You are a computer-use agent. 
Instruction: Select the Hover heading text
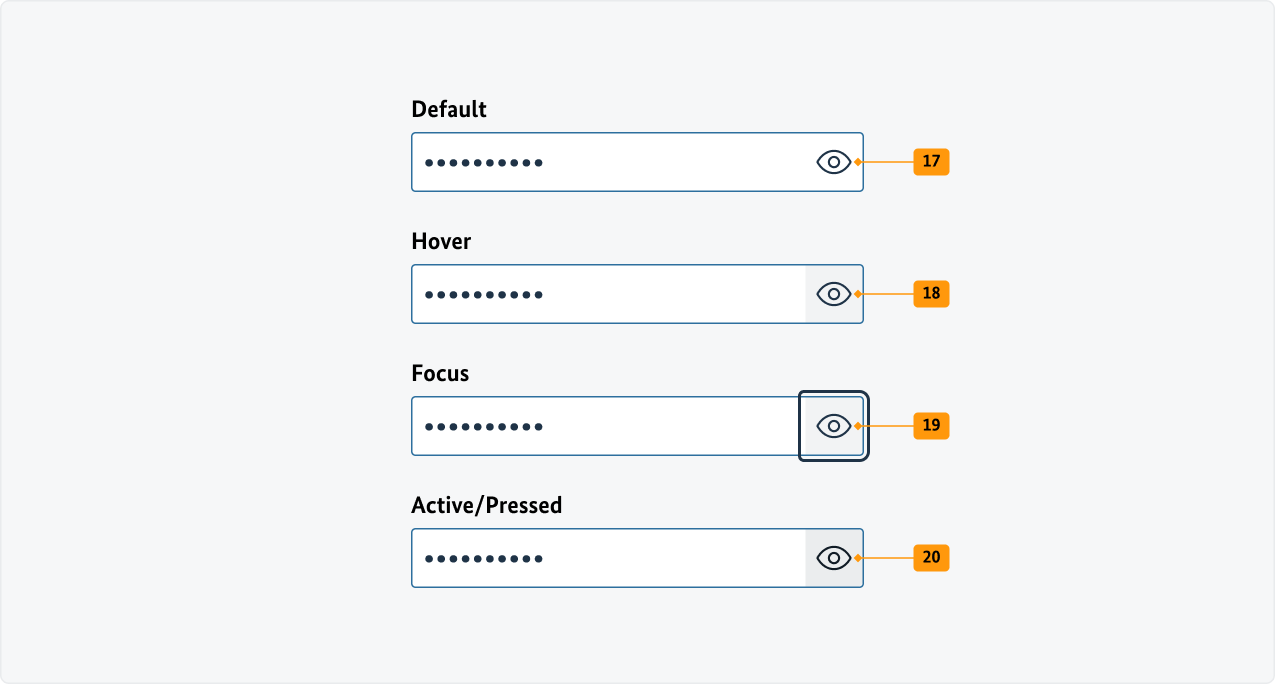[440, 241]
